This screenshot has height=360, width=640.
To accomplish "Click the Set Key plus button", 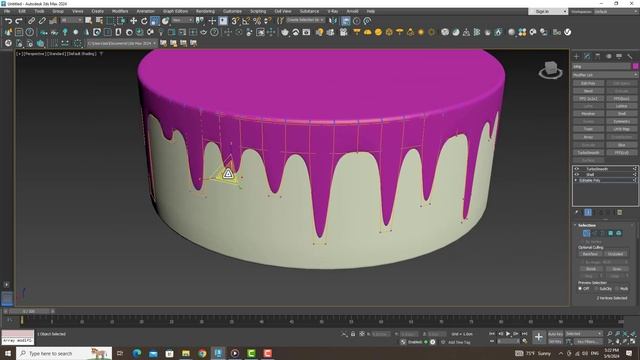I will [x=539, y=337].
